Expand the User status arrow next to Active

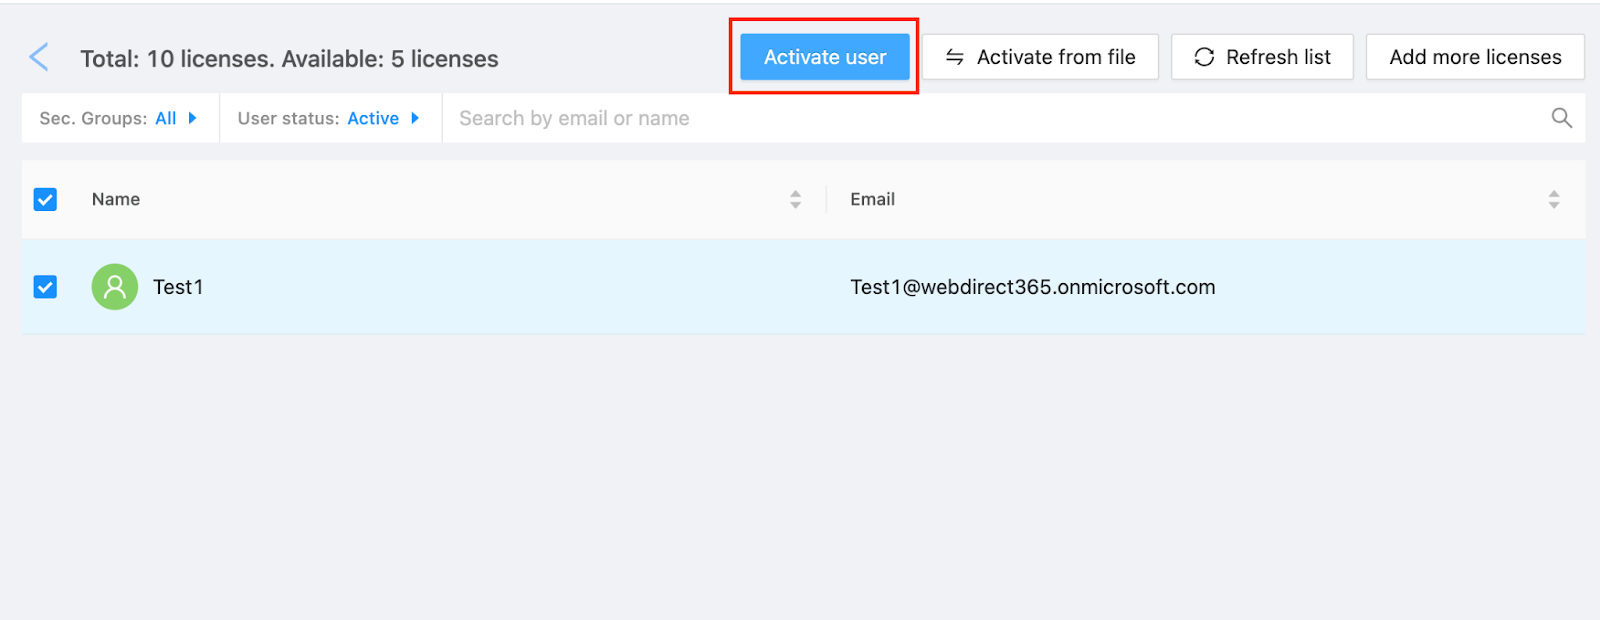[415, 118]
